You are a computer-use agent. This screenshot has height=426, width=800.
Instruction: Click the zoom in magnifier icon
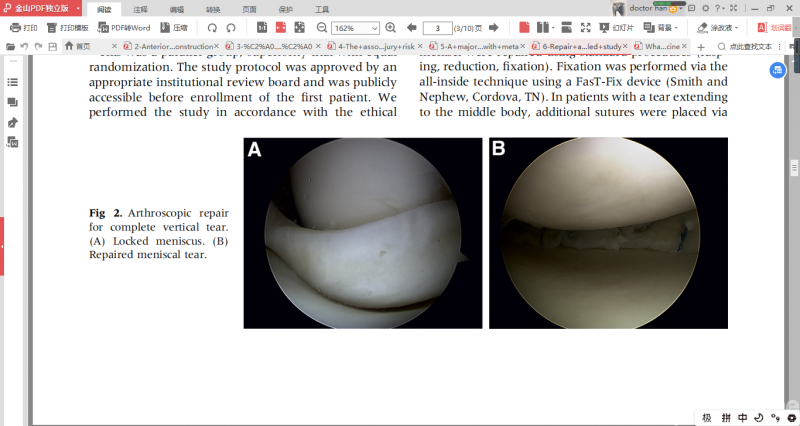390,27
